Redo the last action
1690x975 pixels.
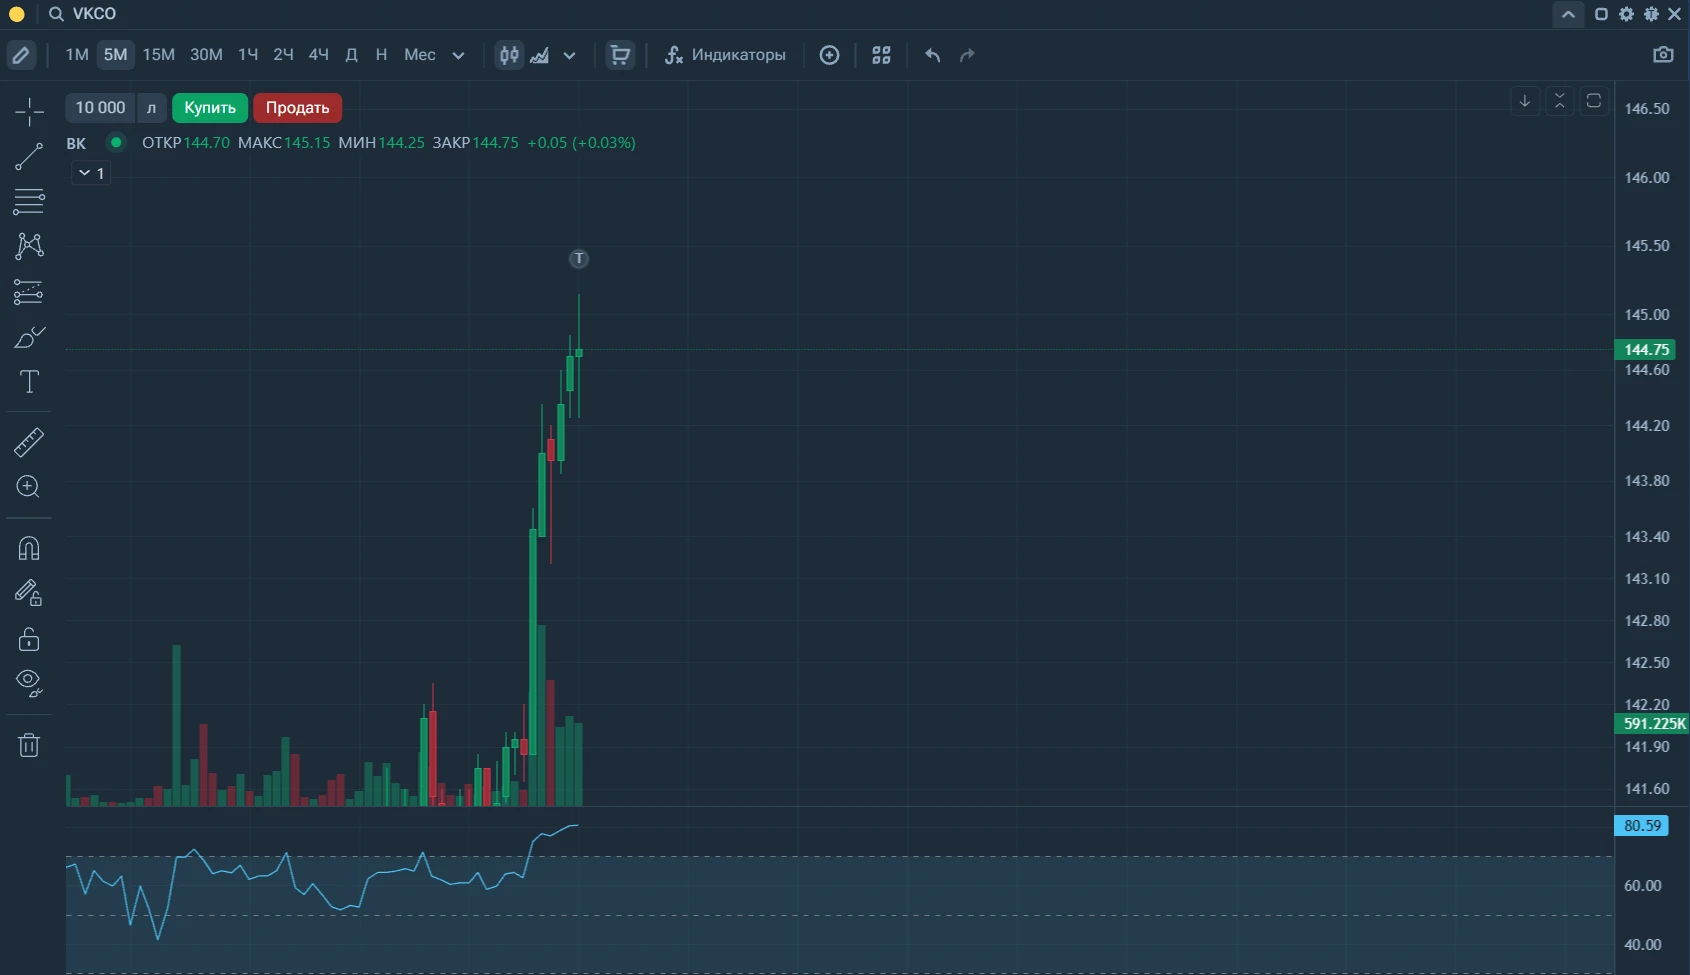click(967, 55)
